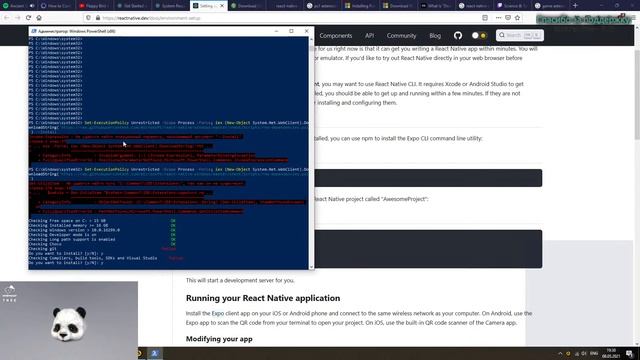Close the active Setting up tab
Viewport: 640px width, 360px height.
[222, 6]
